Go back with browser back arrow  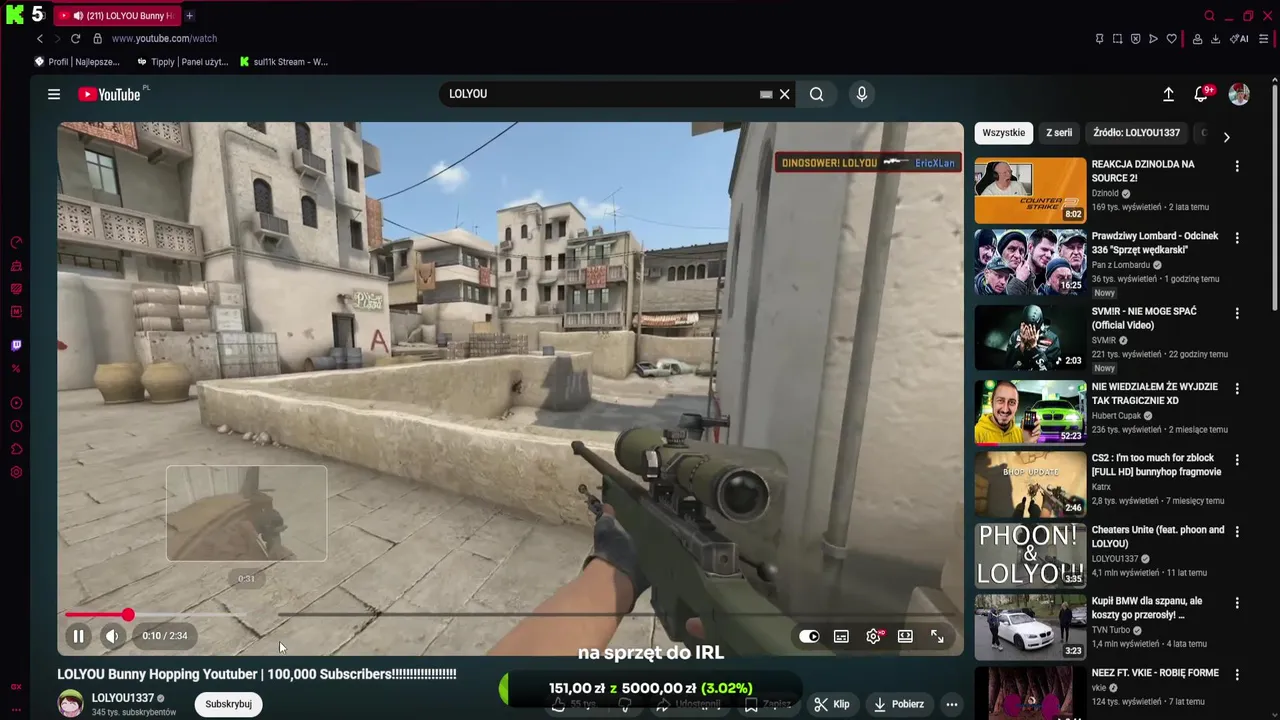click(x=40, y=38)
